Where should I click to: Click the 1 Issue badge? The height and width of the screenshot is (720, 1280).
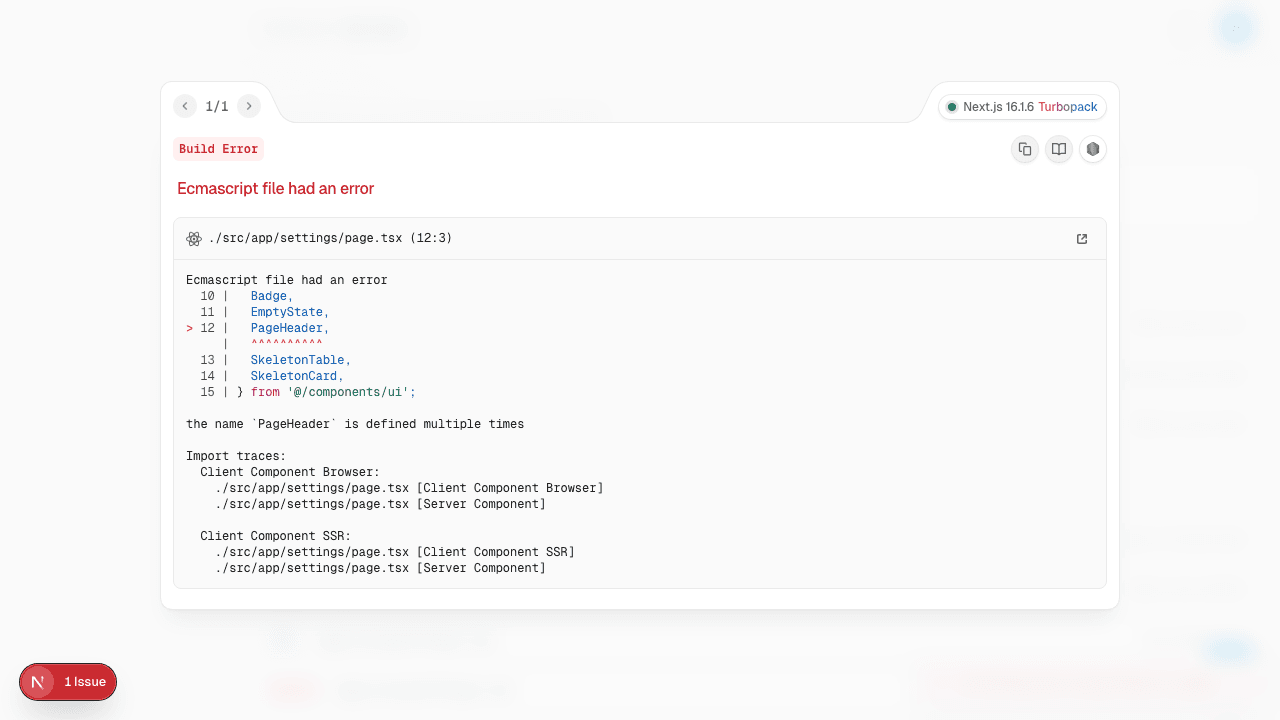point(68,681)
